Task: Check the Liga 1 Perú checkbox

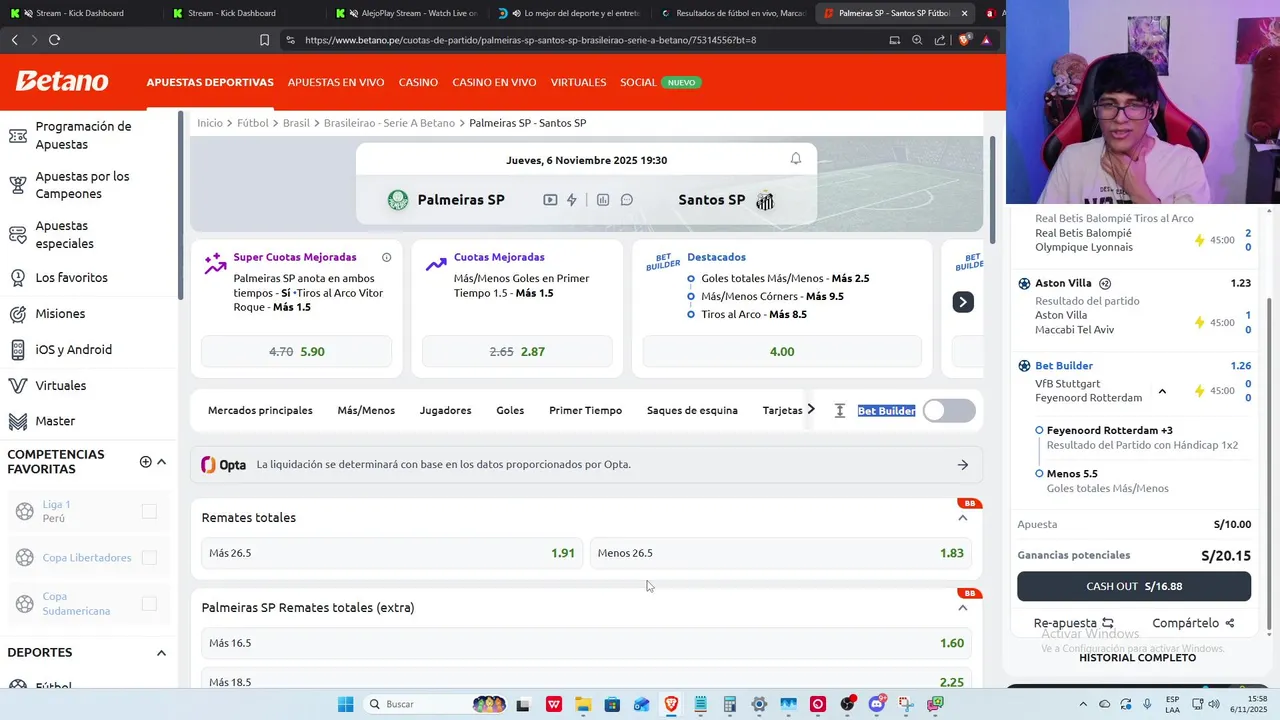Action: click(x=149, y=512)
